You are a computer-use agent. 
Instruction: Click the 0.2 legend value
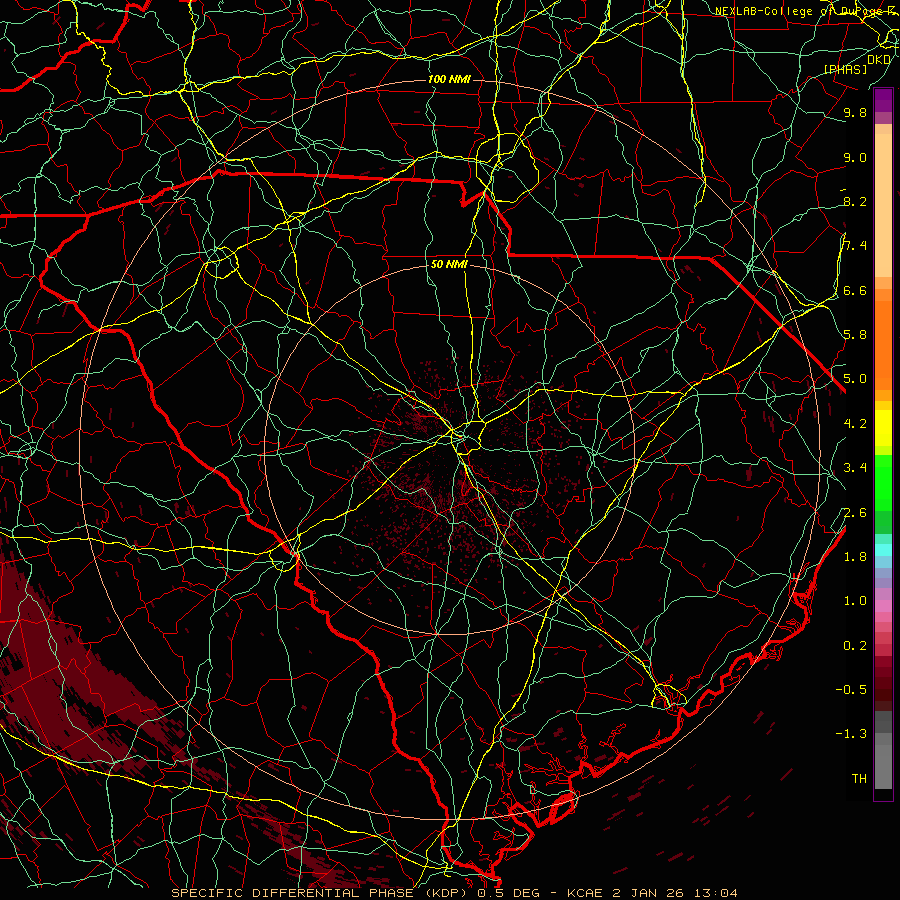point(855,646)
